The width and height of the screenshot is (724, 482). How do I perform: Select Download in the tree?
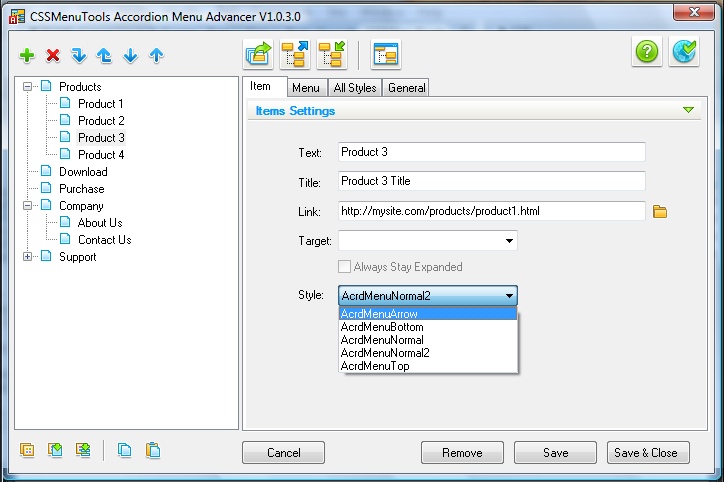coord(83,172)
